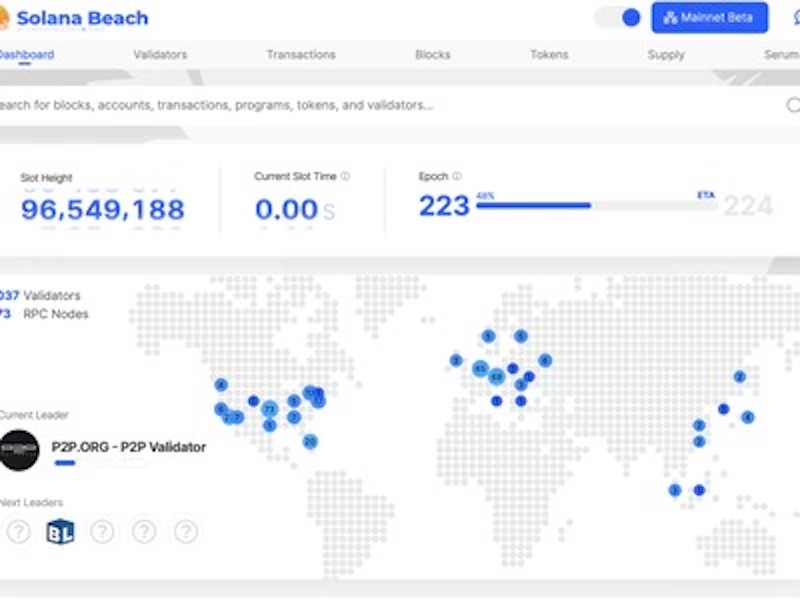The image size is (800, 600).
Task: Open the Mainnet Beta network selector
Action: [709, 18]
